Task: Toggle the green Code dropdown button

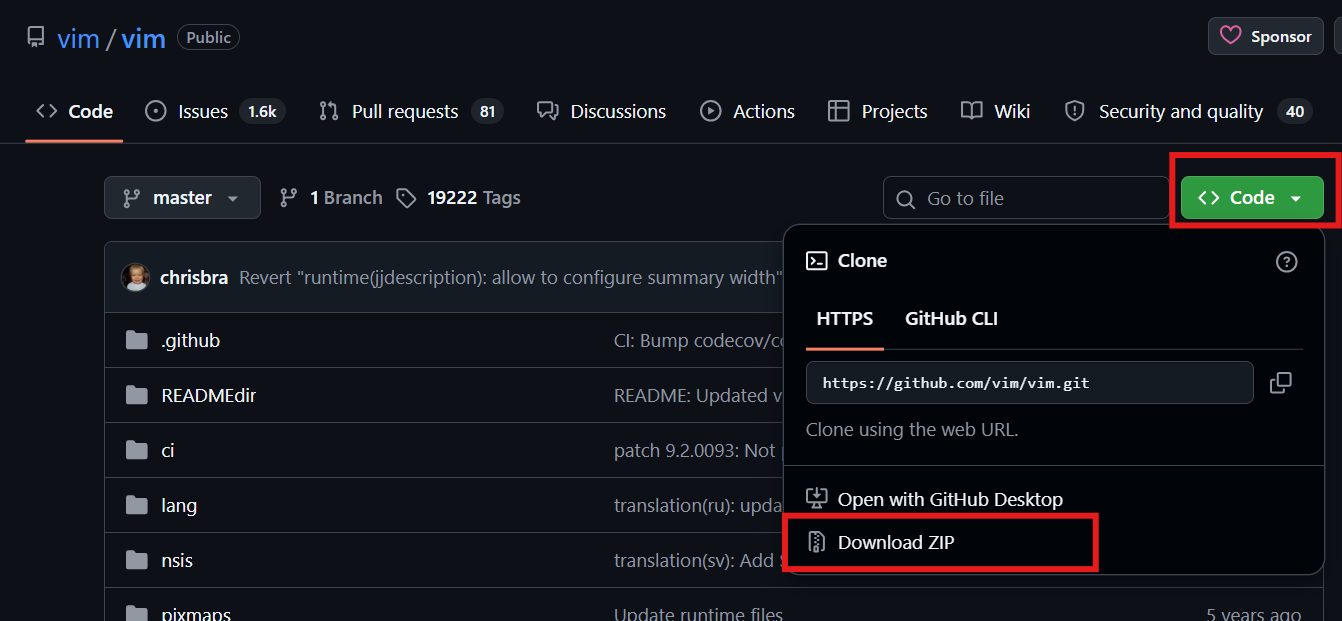Action: pos(1252,198)
